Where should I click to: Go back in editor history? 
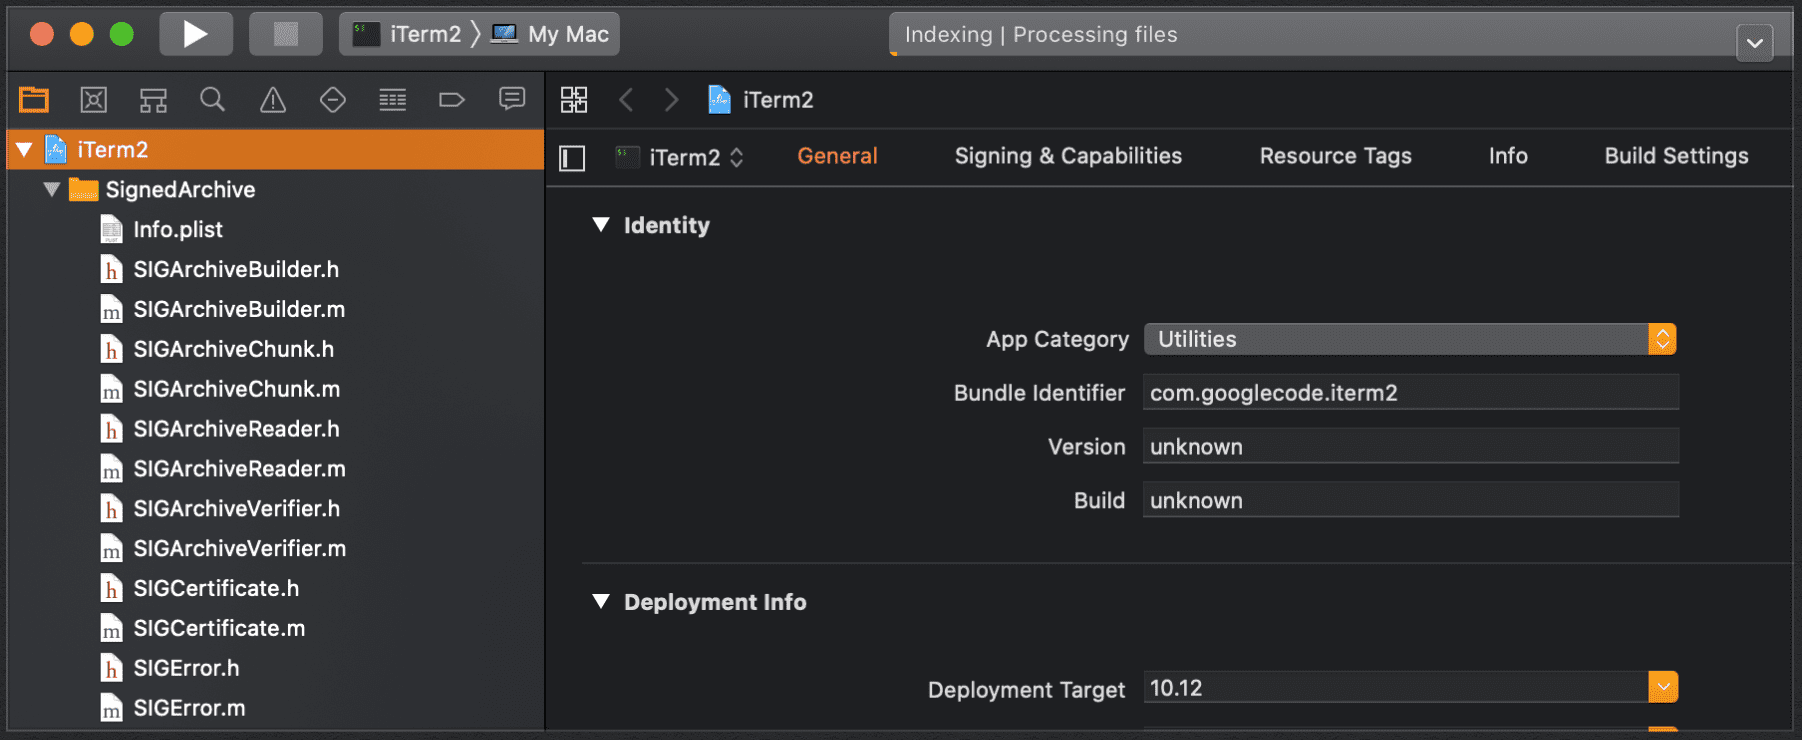click(x=626, y=99)
